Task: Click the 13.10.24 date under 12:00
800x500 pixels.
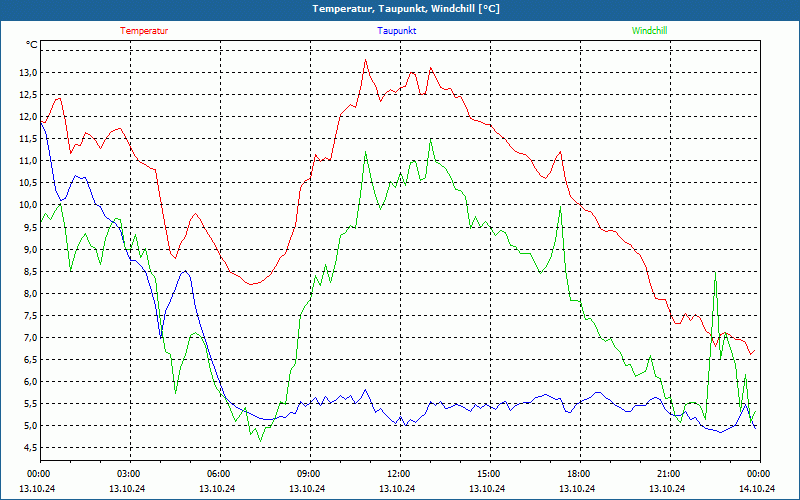Action: coord(397,488)
